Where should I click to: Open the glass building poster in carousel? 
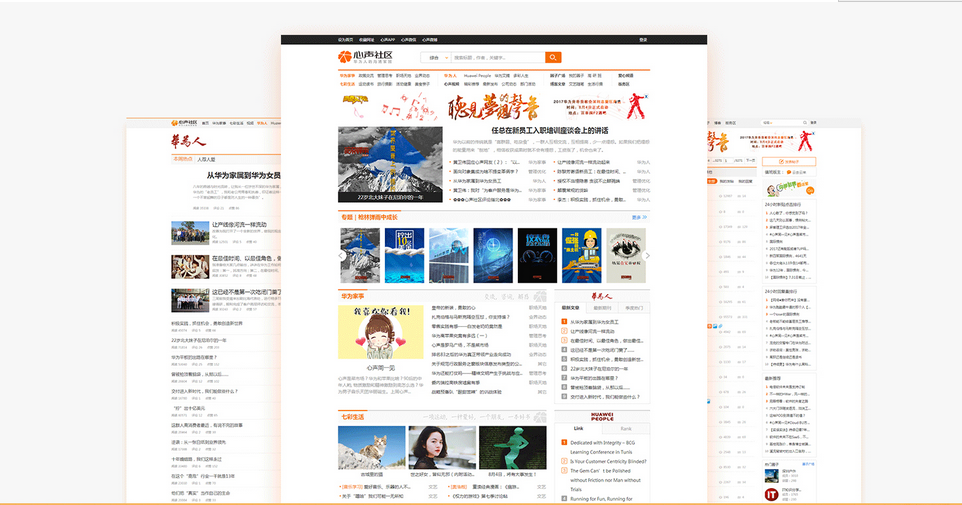tap(448, 255)
